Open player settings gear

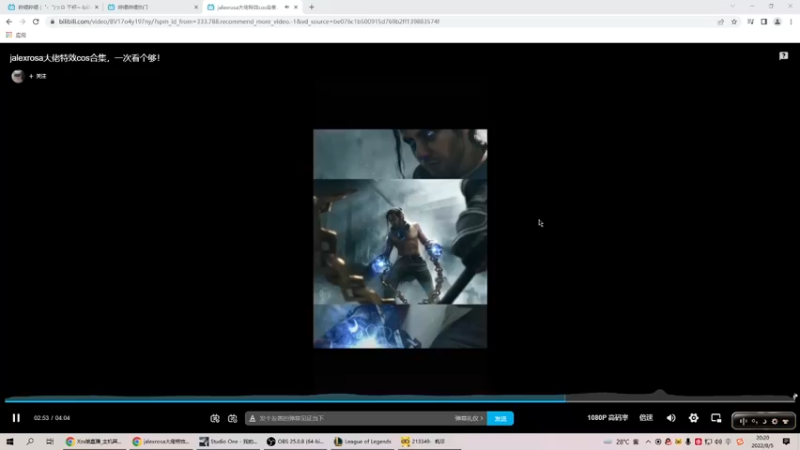[693, 418]
